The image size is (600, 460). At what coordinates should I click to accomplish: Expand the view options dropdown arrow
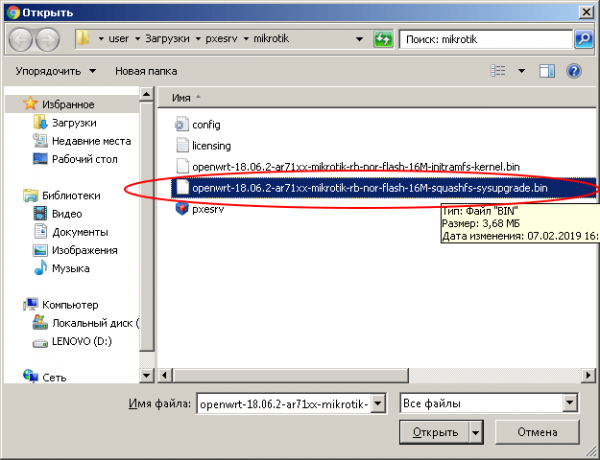pyautogui.click(x=520, y=71)
